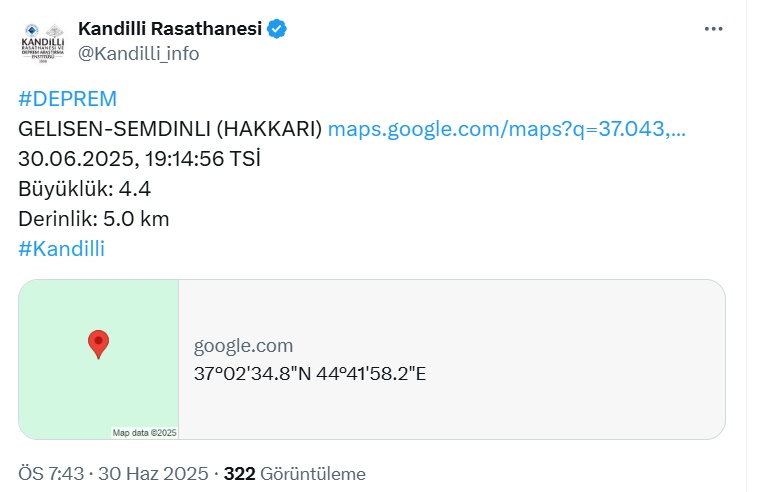Click the GELISEN-SEMDINLI (HAKKARI) location text
The image size is (759, 492).
170,129
